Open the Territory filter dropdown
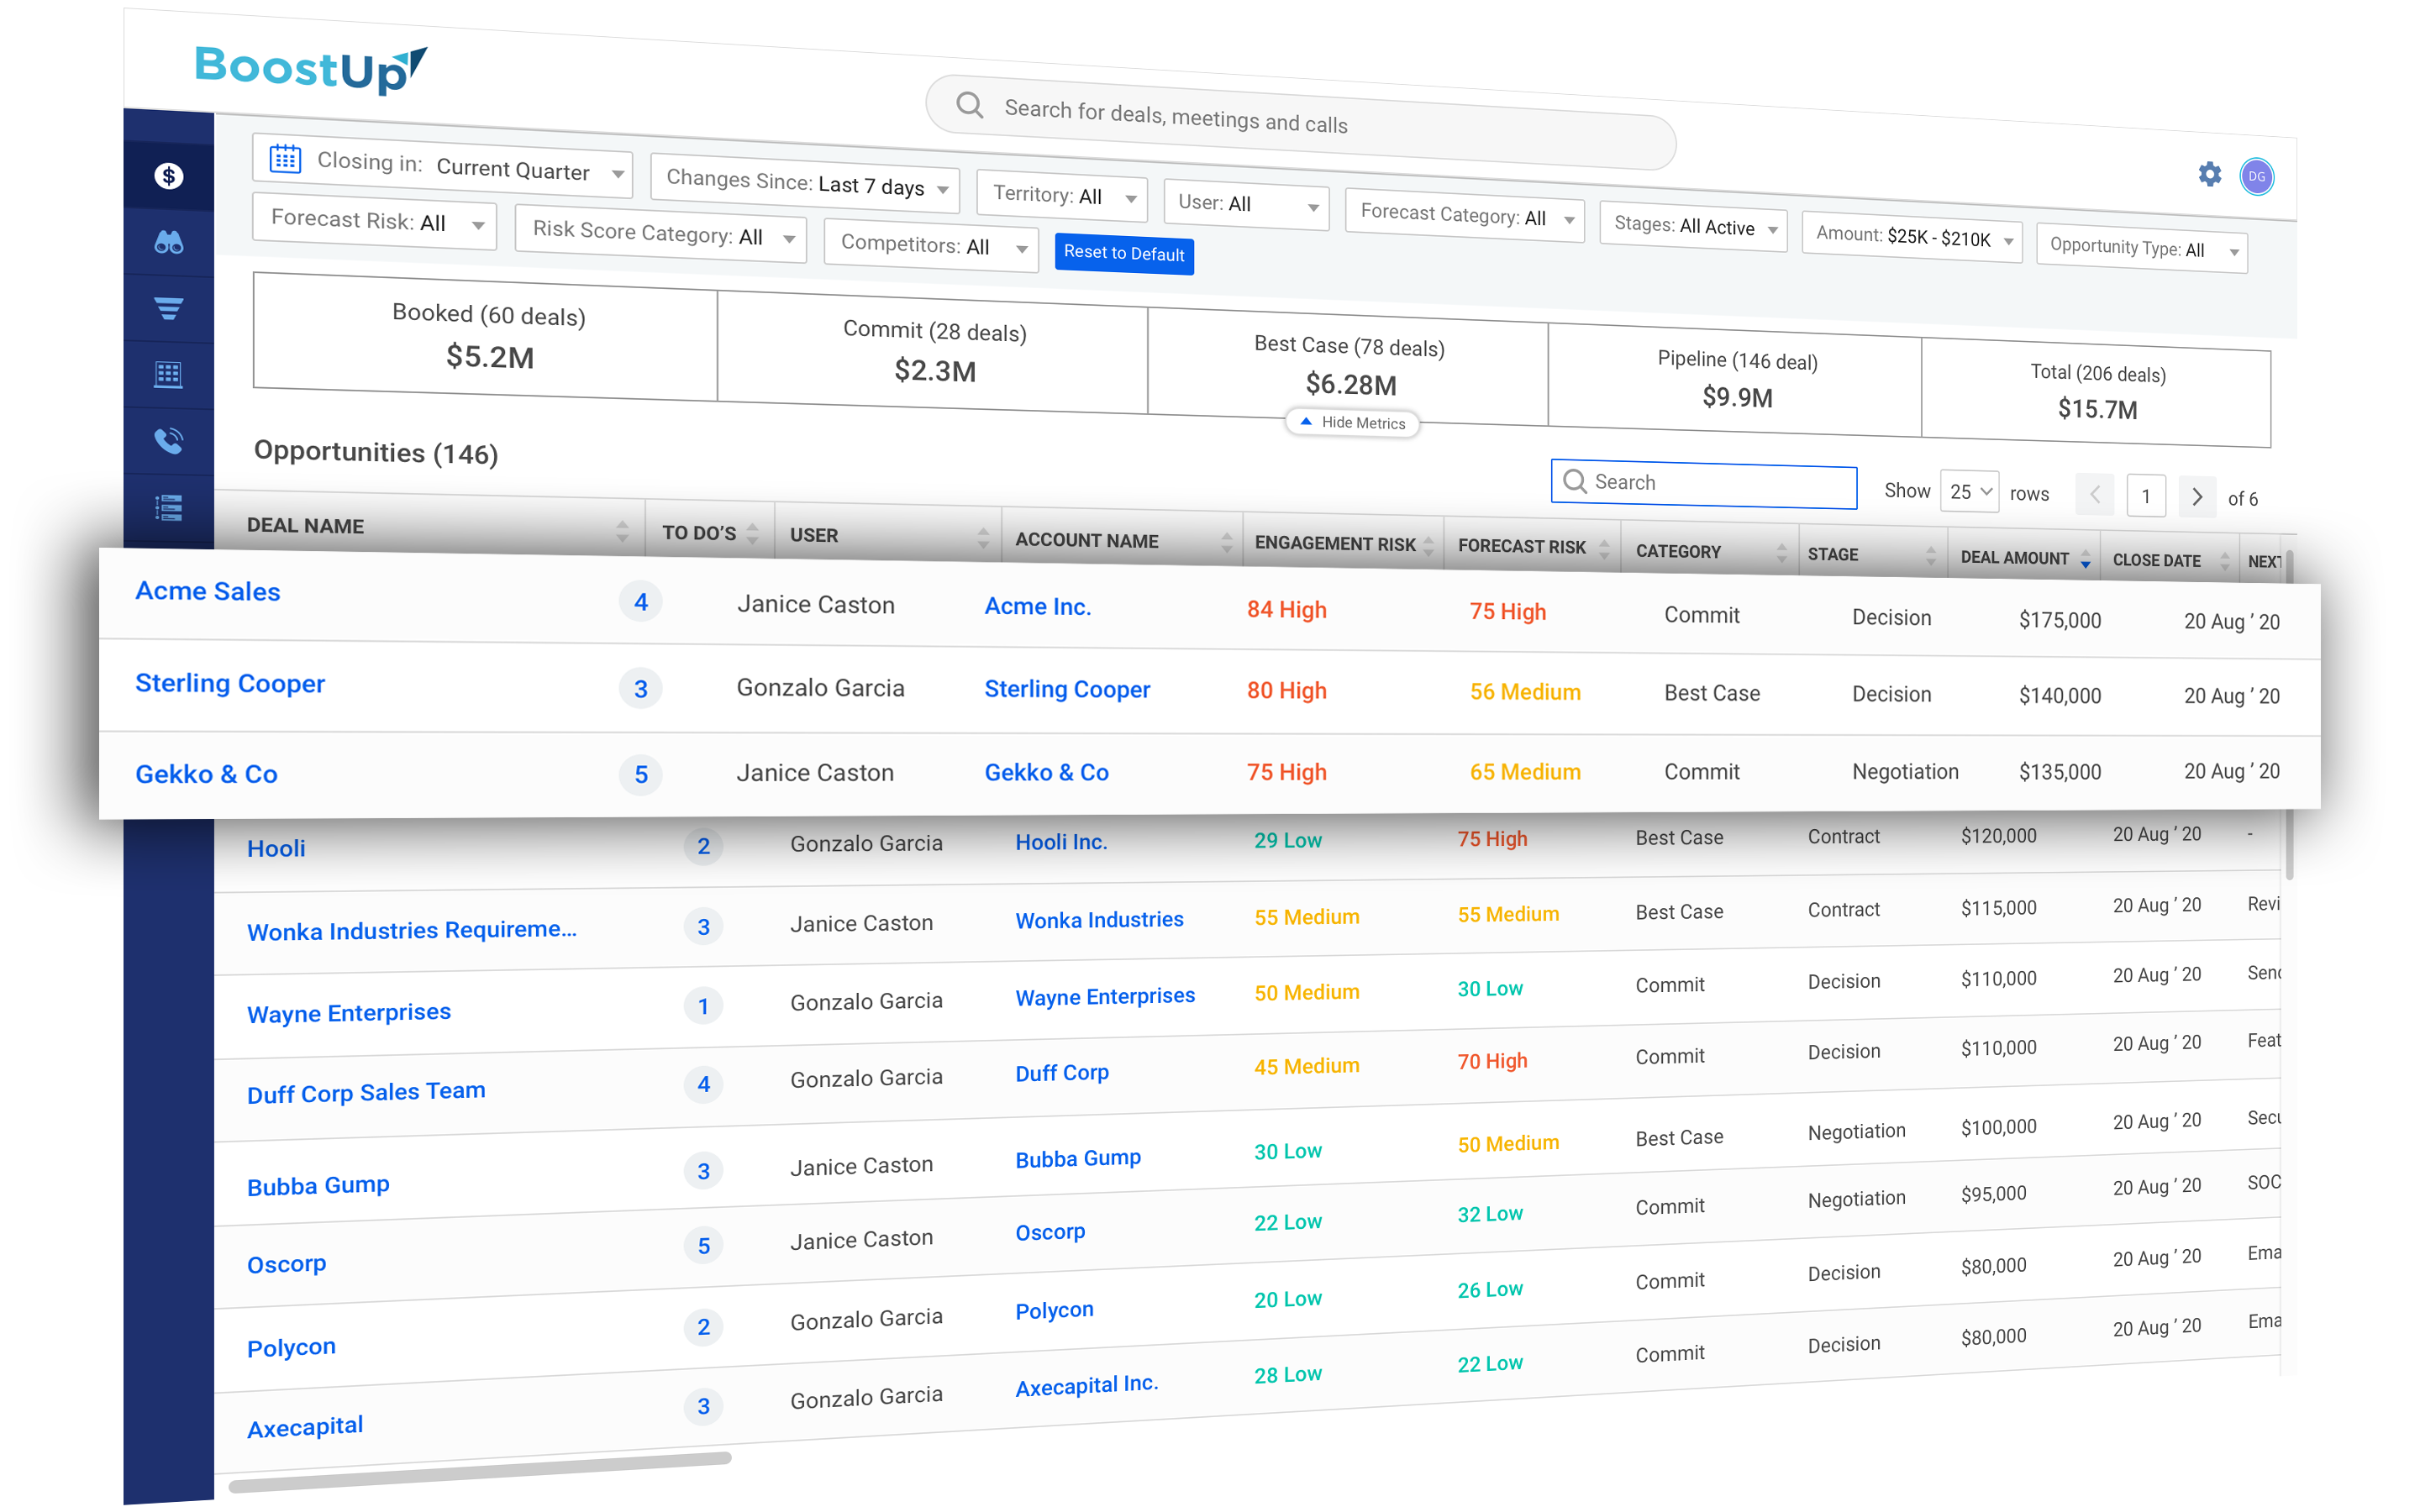The image size is (2420, 1512). (1062, 196)
